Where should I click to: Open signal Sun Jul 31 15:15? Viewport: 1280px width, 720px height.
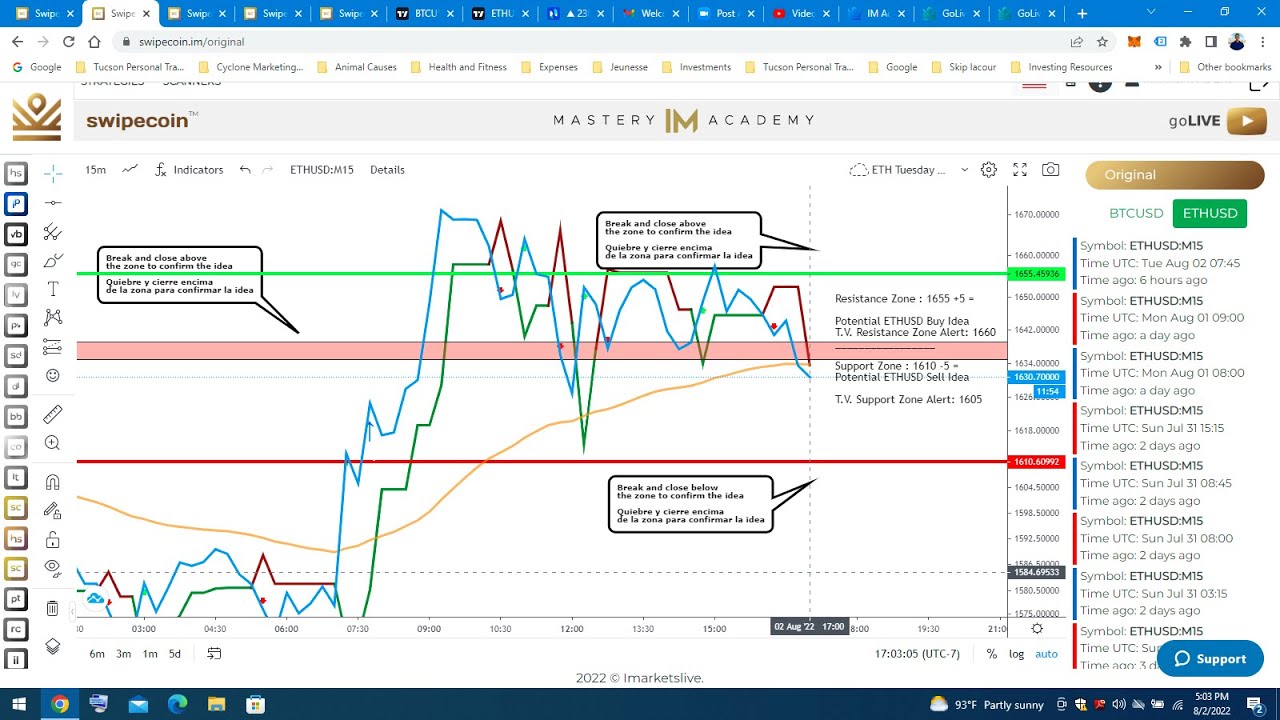(1172, 428)
